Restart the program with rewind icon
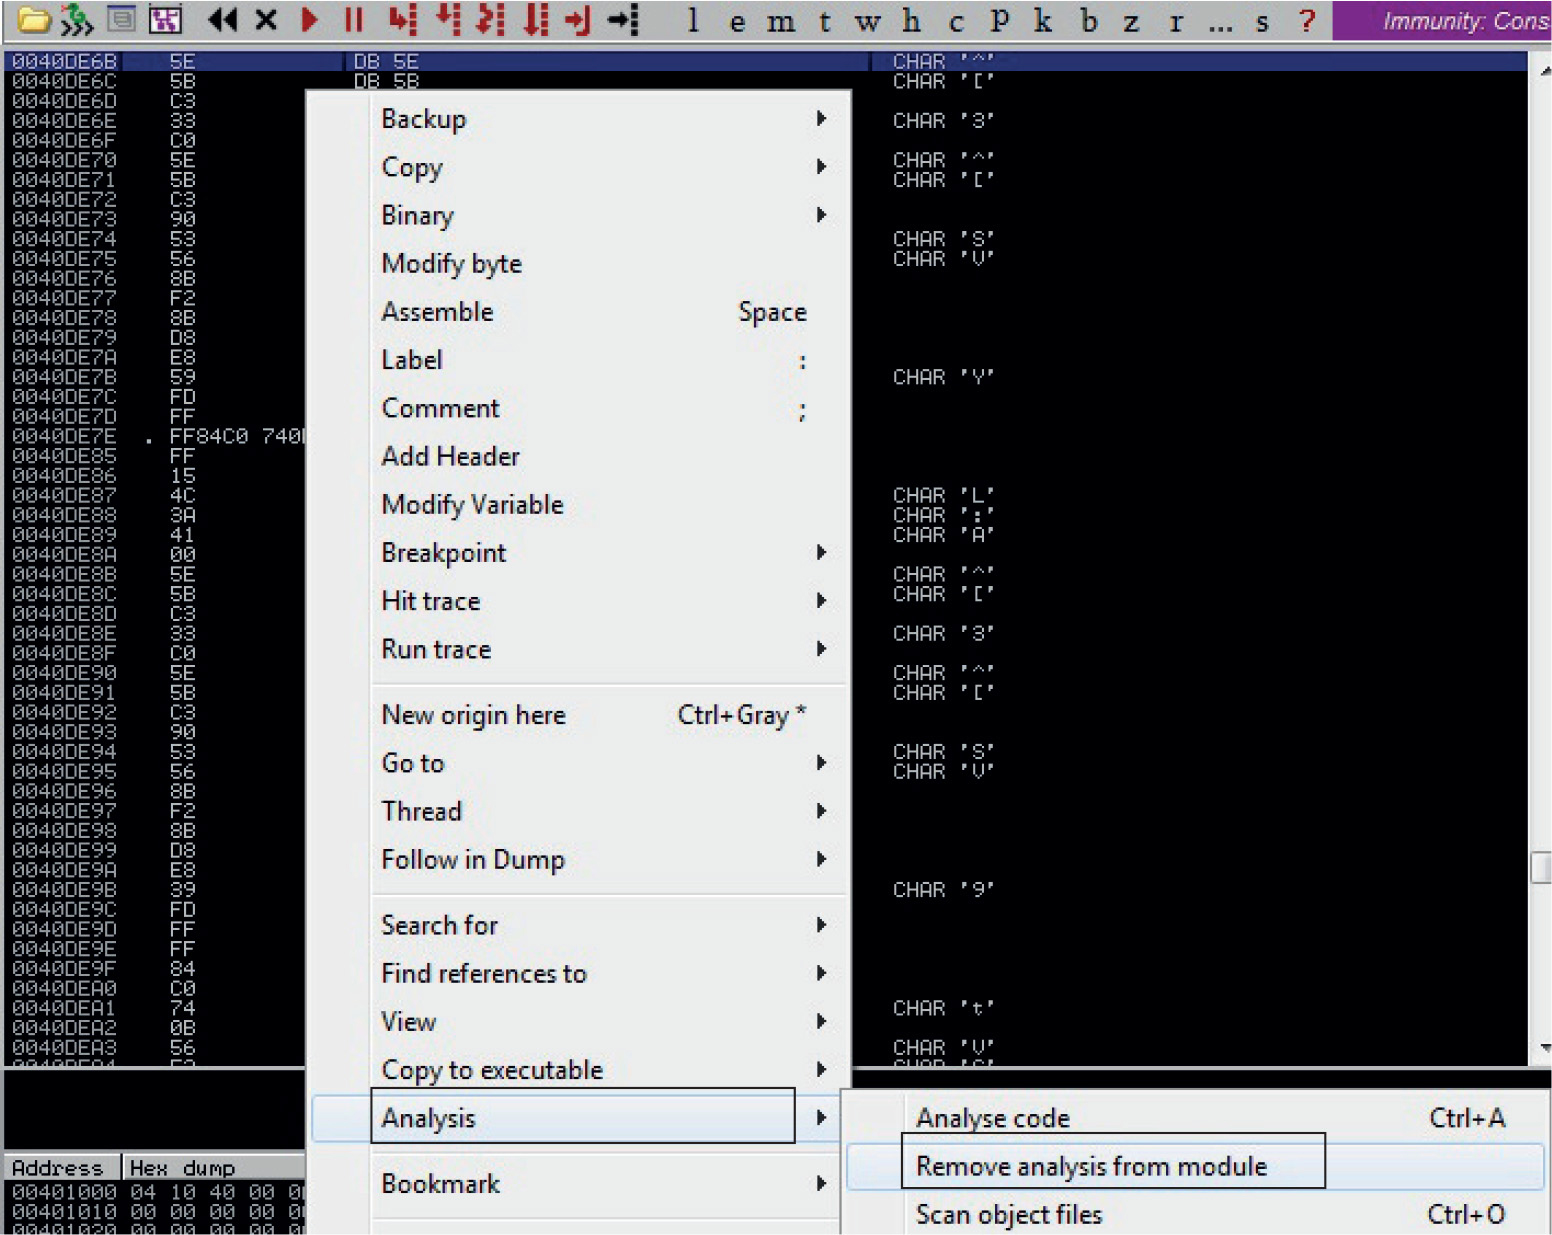Image resolution: width=1552 pixels, height=1235 pixels. pyautogui.click(x=222, y=19)
